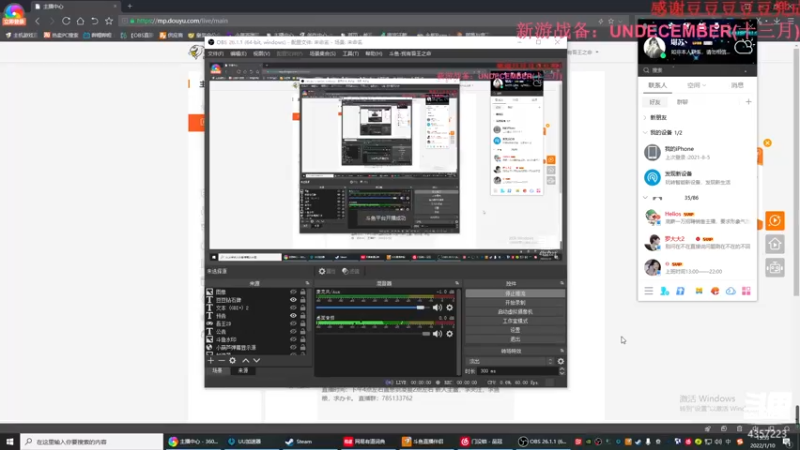The height and width of the screenshot is (450, 800).
Task: Reload the browser page
Action: [x=66, y=21]
